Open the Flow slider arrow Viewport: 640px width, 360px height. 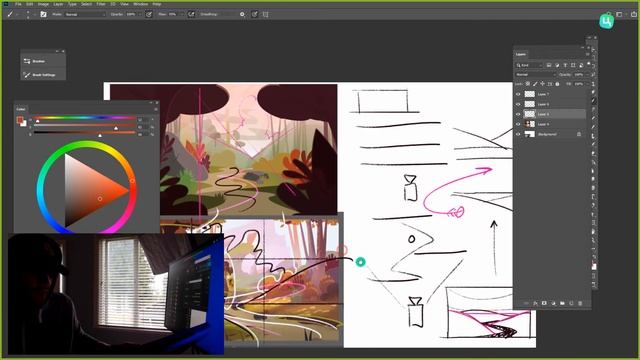[182, 14]
